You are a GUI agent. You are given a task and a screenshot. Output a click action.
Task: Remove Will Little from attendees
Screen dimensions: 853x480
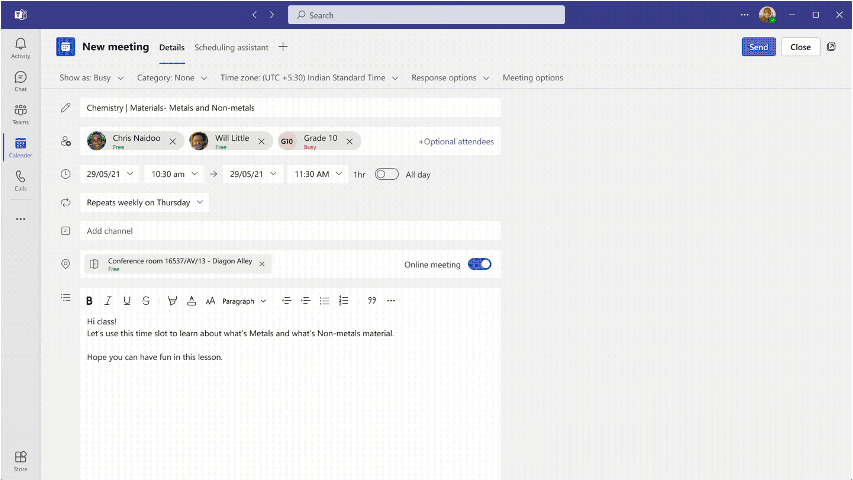(x=261, y=141)
